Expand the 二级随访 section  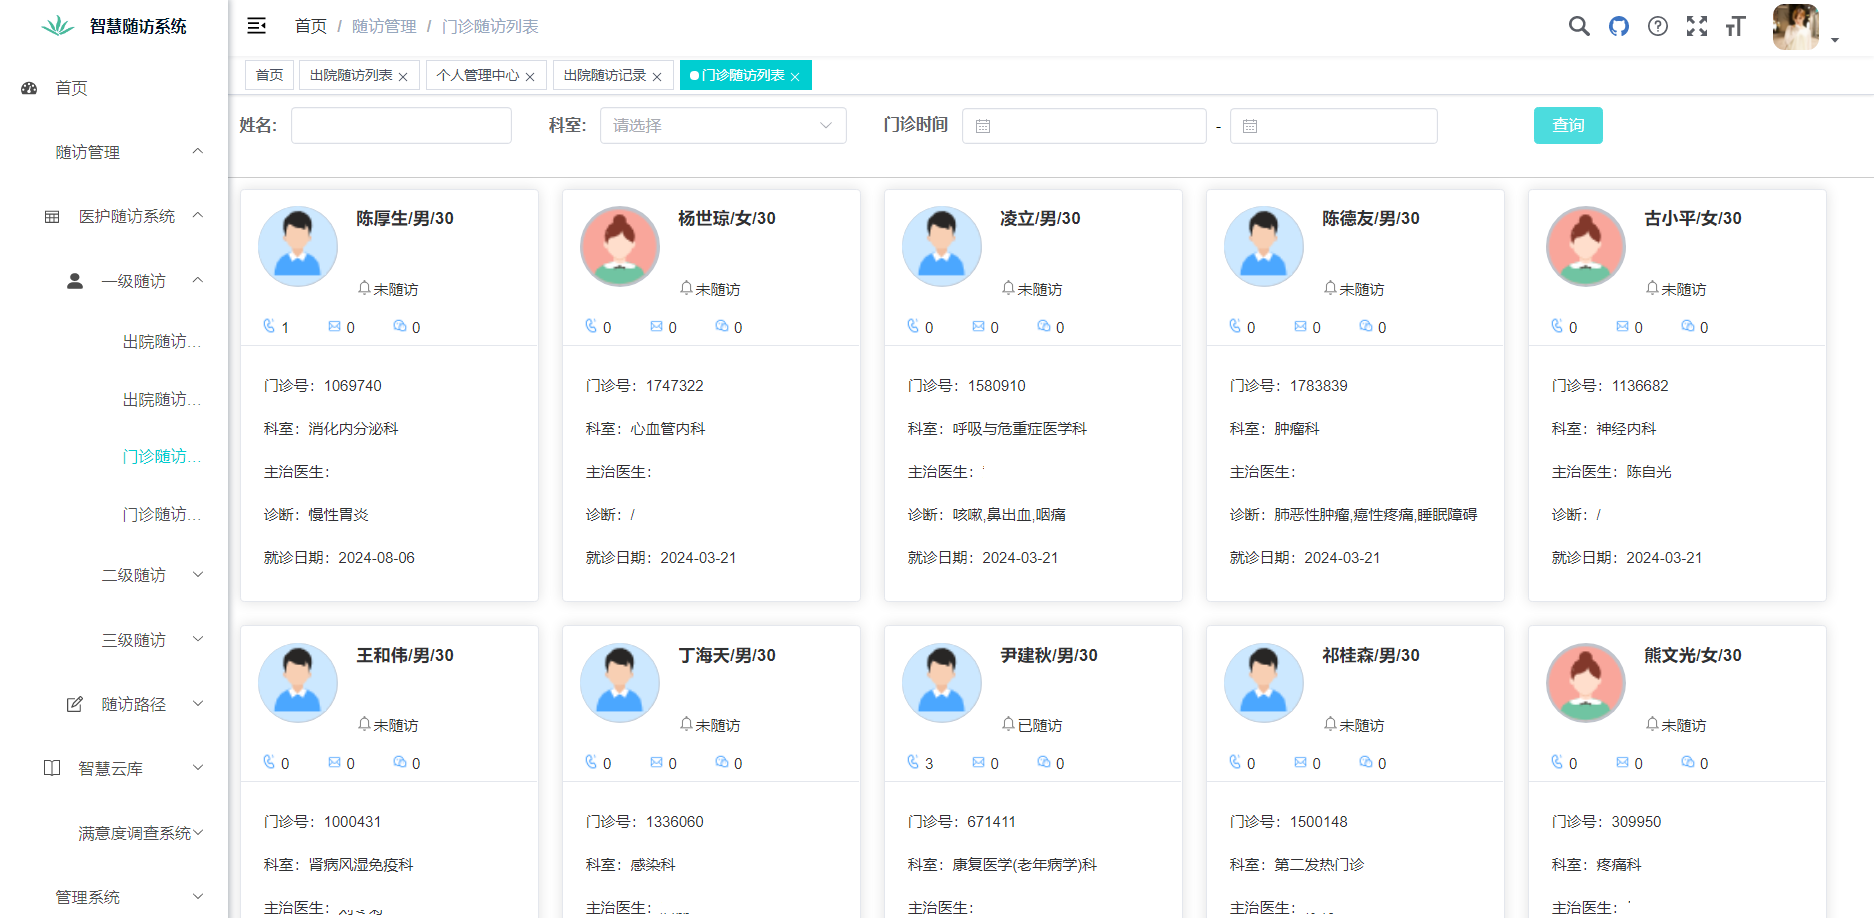click(132, 574)
